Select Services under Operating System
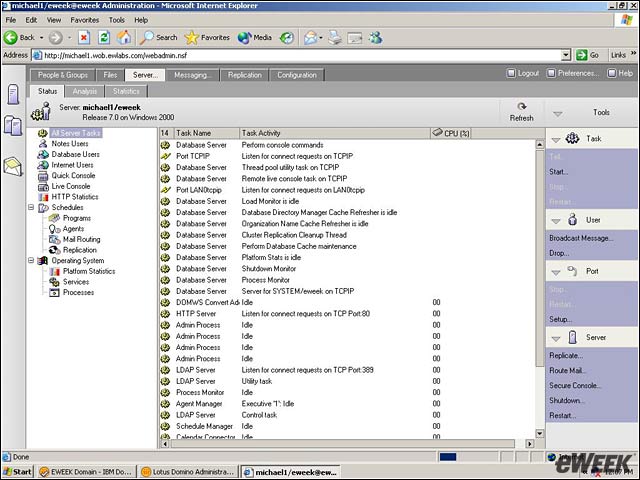Image resolution: width=640 pixels, height=480 pixels. click(x=76, y=282)
